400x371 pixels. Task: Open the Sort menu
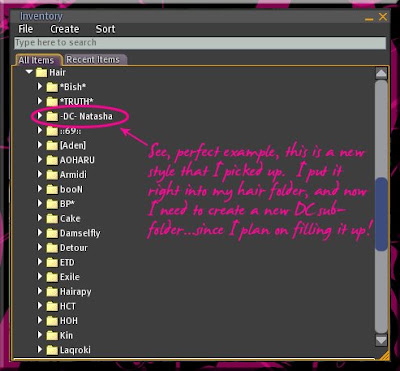pyautogui.click(x=105, y=29)
